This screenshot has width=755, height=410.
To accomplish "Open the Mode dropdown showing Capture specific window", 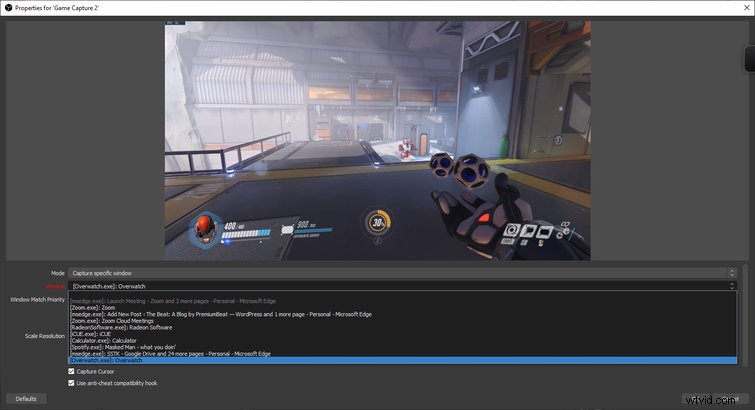I will click(x=403, y=273).
